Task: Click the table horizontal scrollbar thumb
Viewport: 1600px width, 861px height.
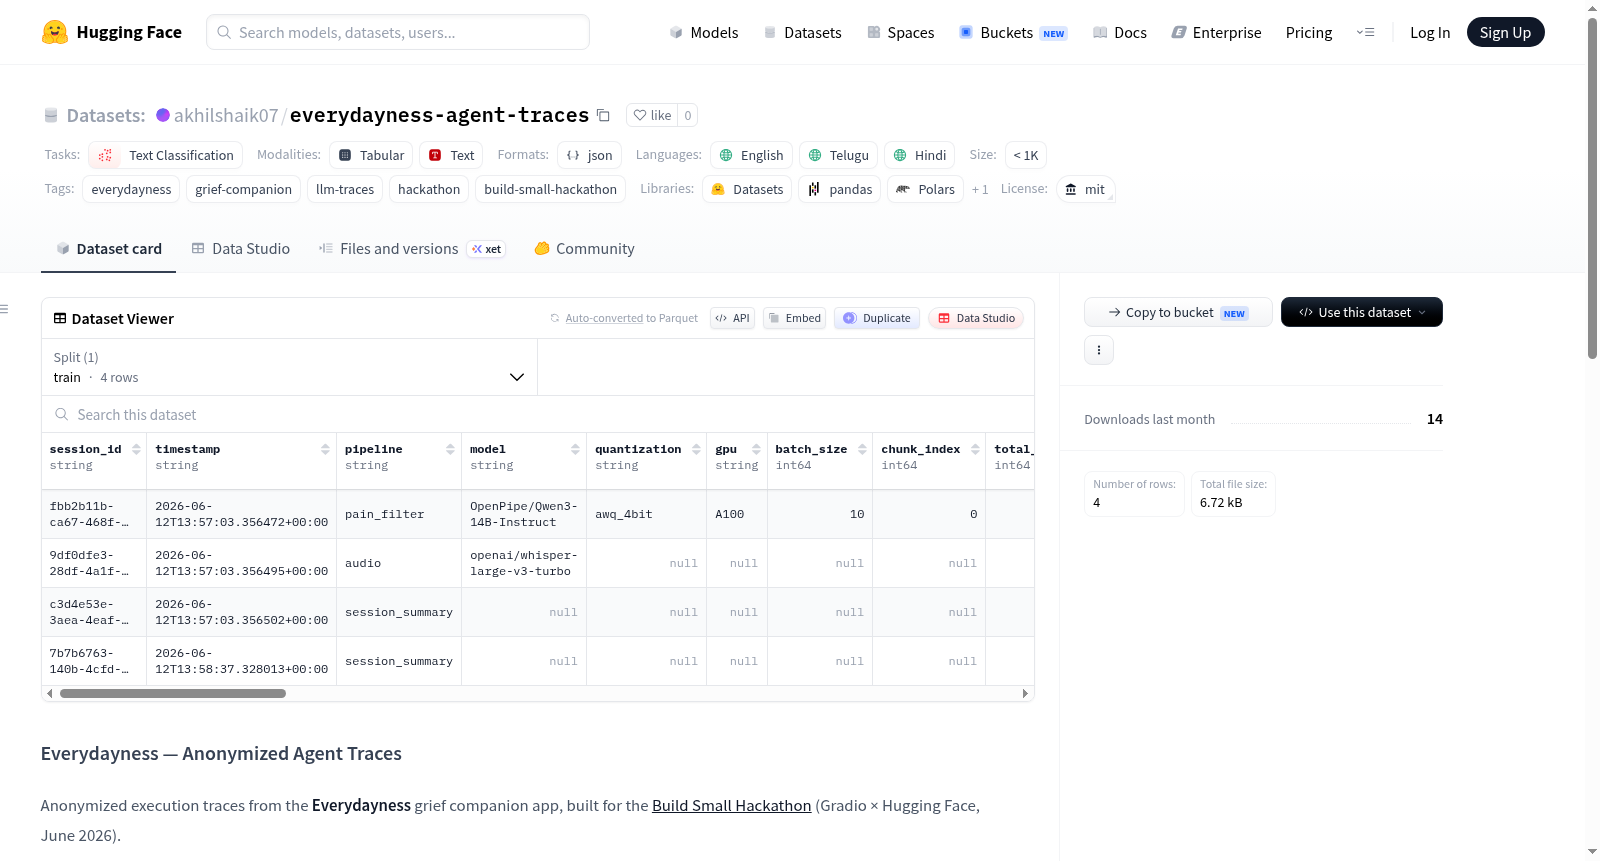Action: coord(173,693)
